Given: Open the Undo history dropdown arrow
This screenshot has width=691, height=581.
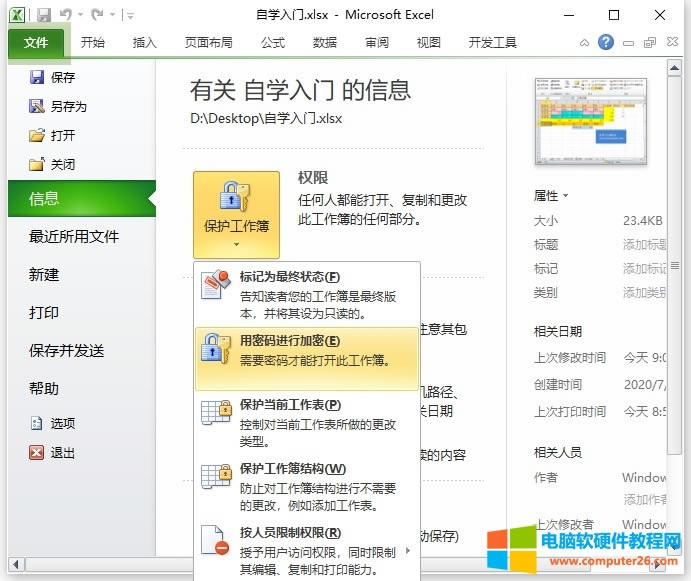Looking at the screenshot, I should (x=81, y=15).
